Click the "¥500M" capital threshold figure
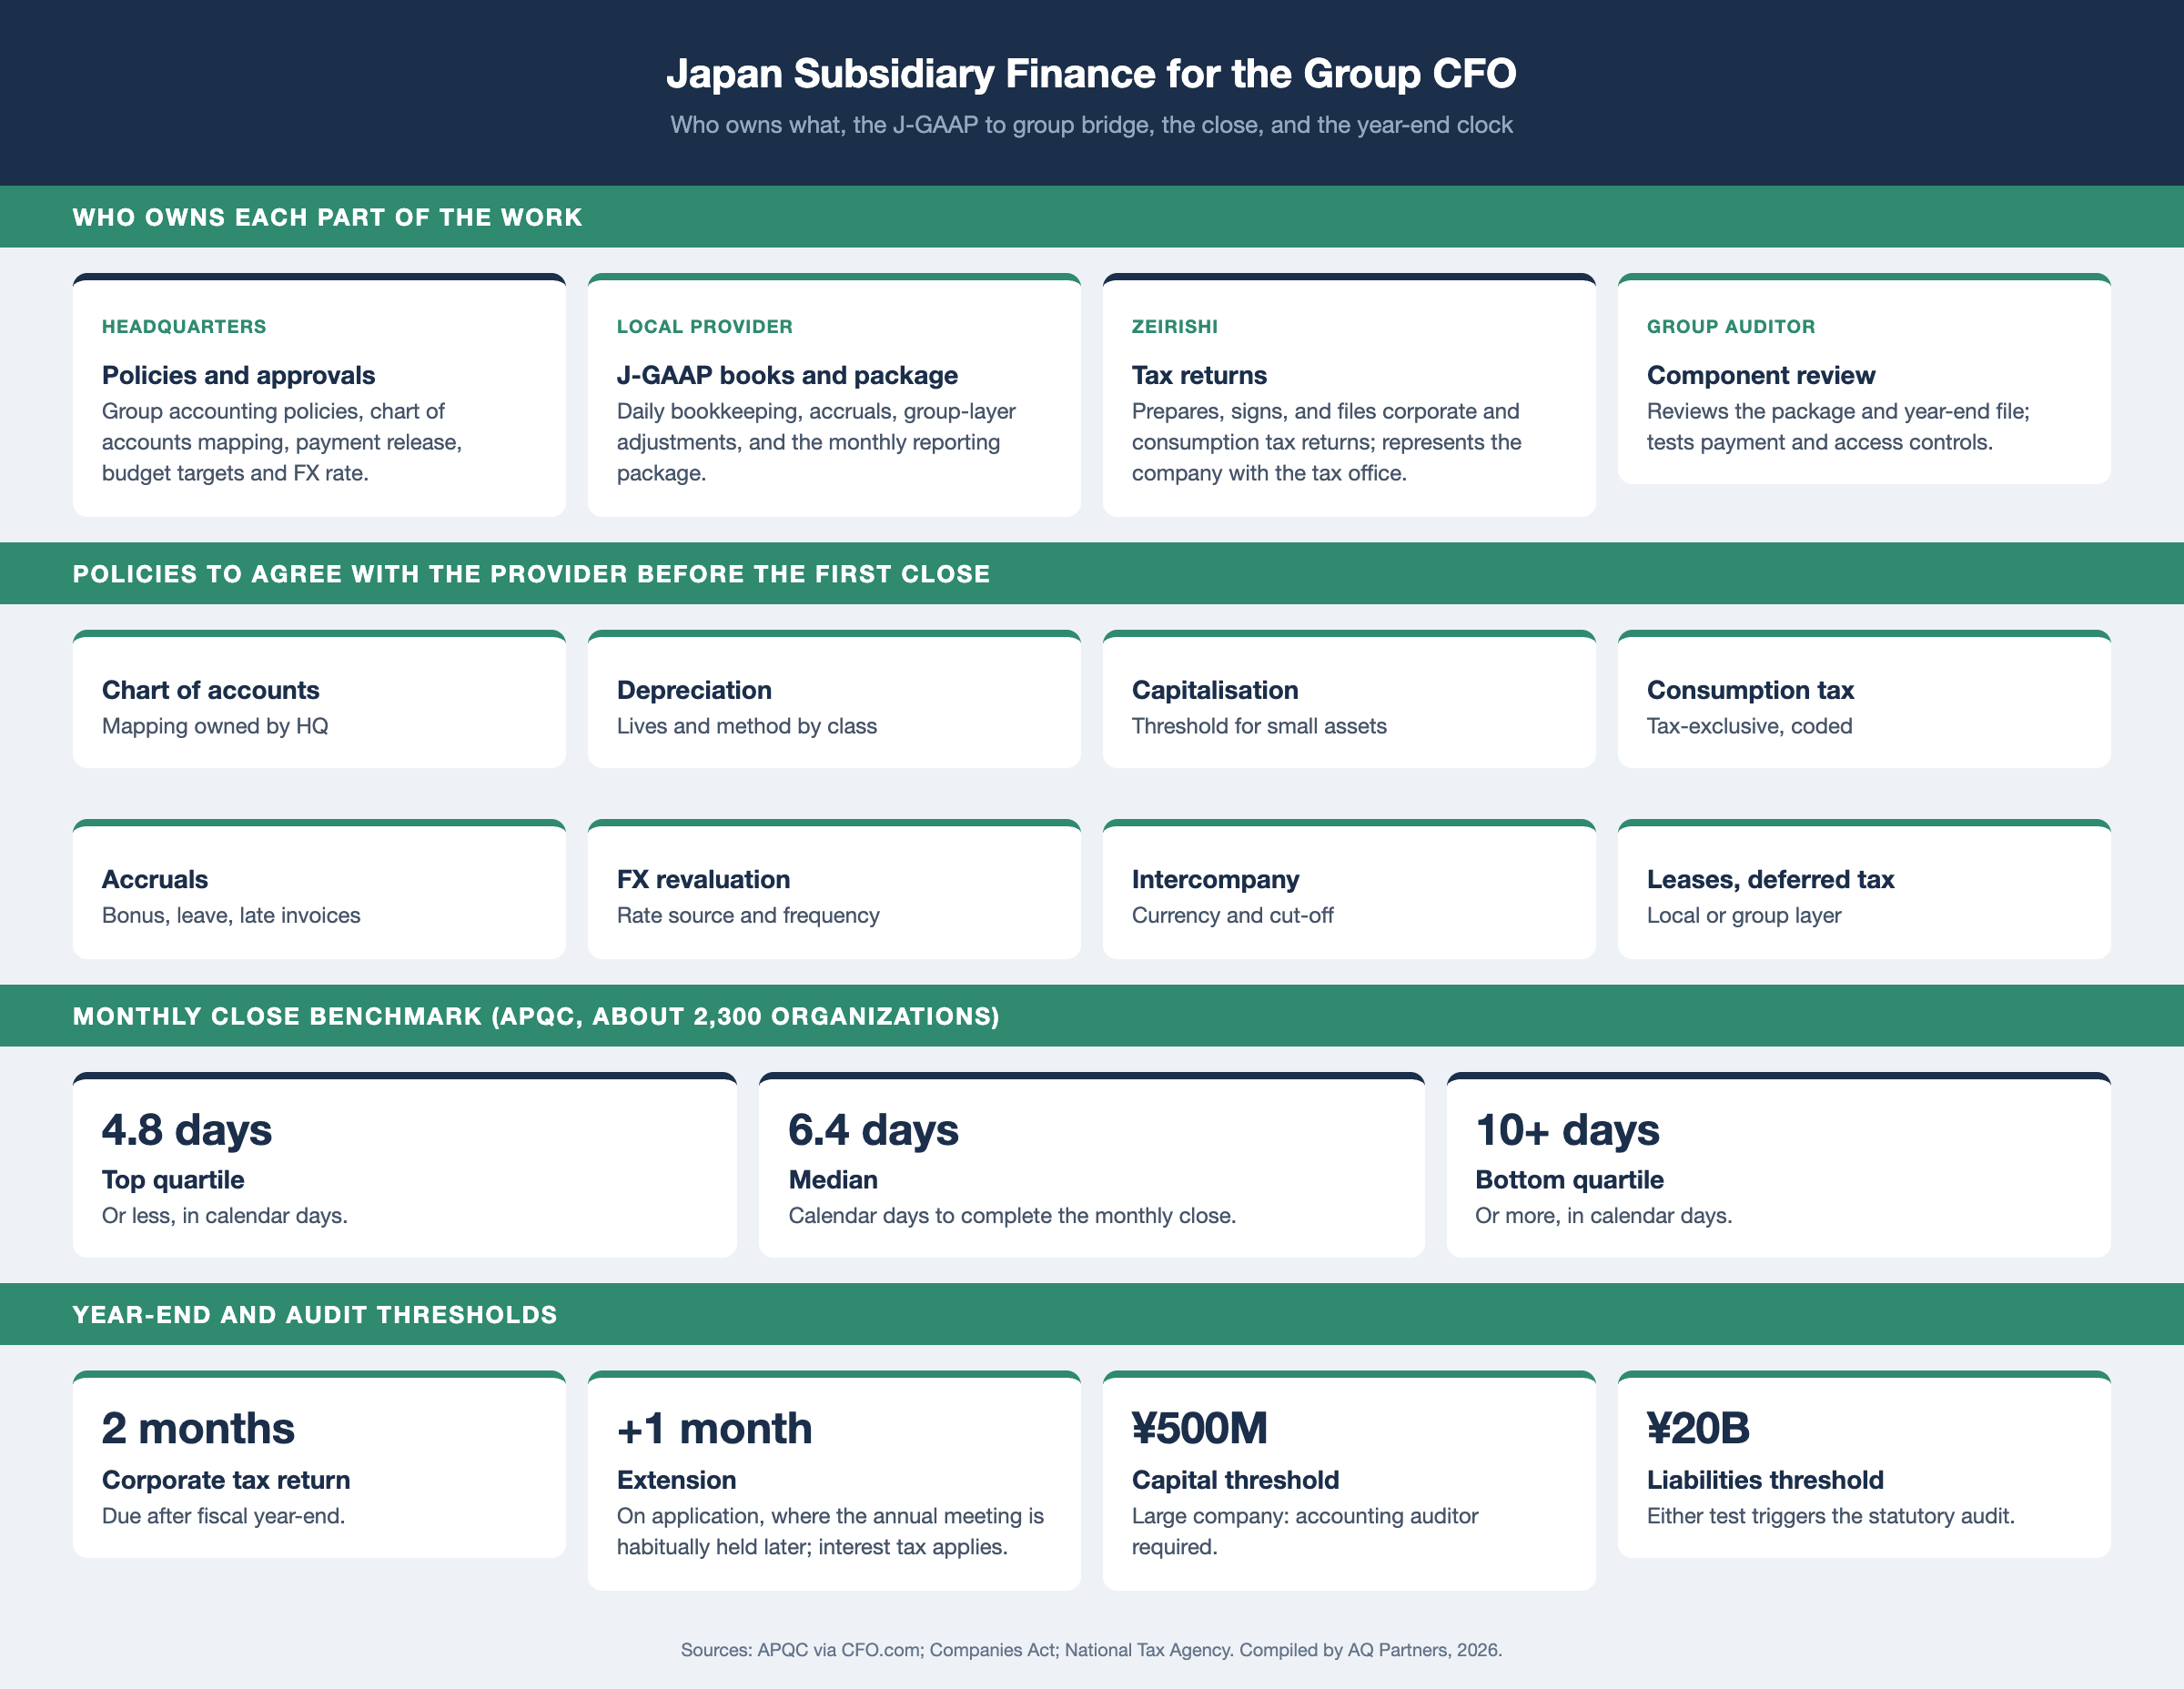The width and height of the screenshot is (2184, 1689). point(1199,1428)
